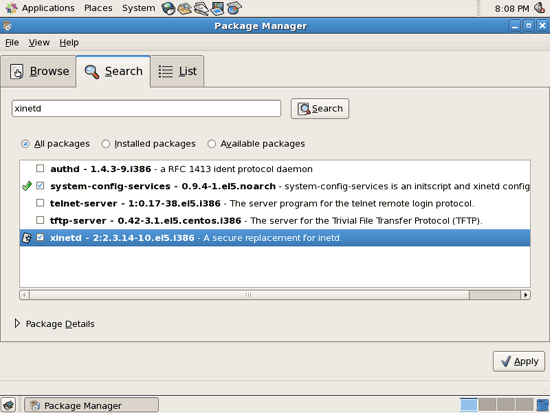
Task: Open the File menu
Action: tap(12, 42)
